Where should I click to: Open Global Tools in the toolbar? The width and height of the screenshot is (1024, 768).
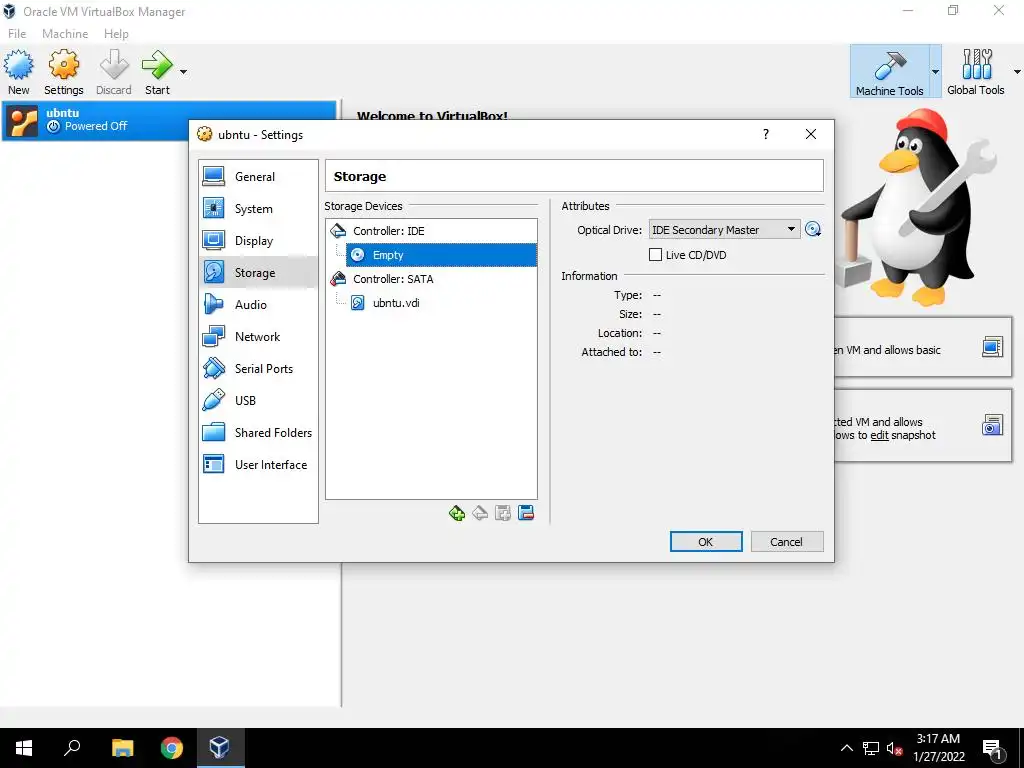[976, 72]
